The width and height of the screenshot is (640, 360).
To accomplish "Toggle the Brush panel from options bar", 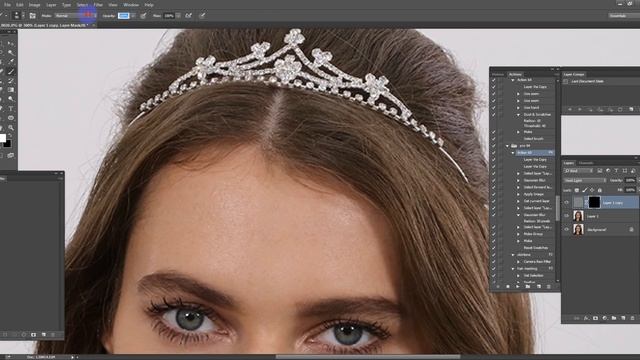I will pyautogui.click(x=33, y=16).
